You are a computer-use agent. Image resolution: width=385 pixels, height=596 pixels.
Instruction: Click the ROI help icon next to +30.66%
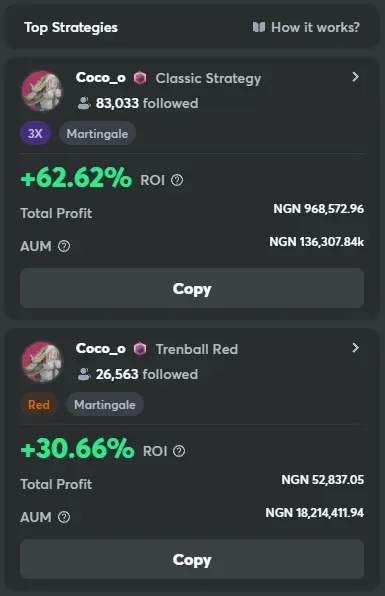tap(179, 451)
